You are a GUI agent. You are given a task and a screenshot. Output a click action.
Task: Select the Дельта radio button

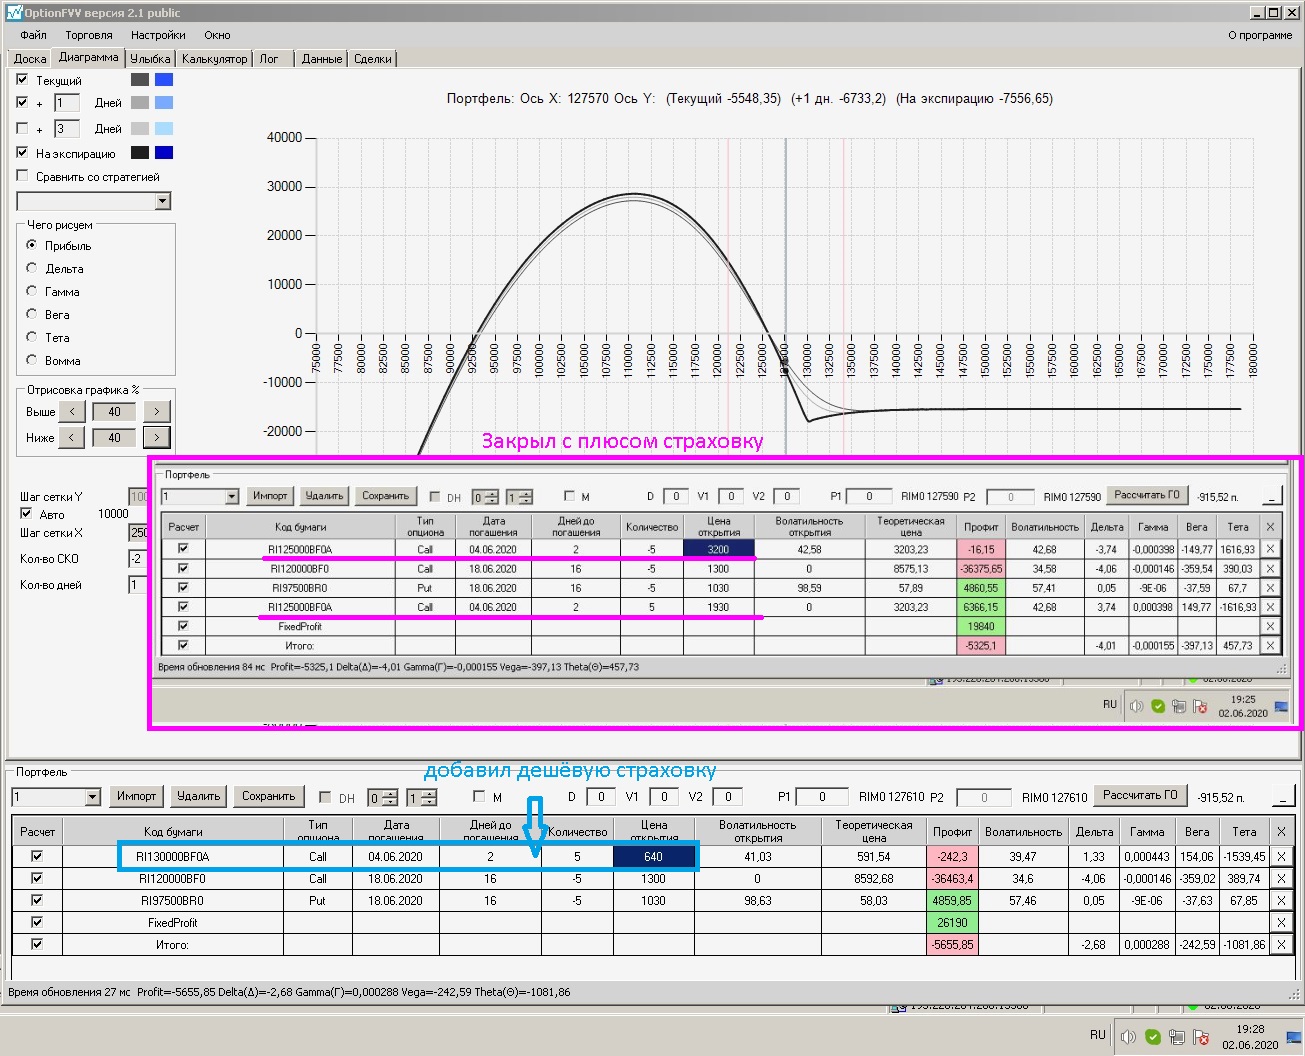point(32,268)
